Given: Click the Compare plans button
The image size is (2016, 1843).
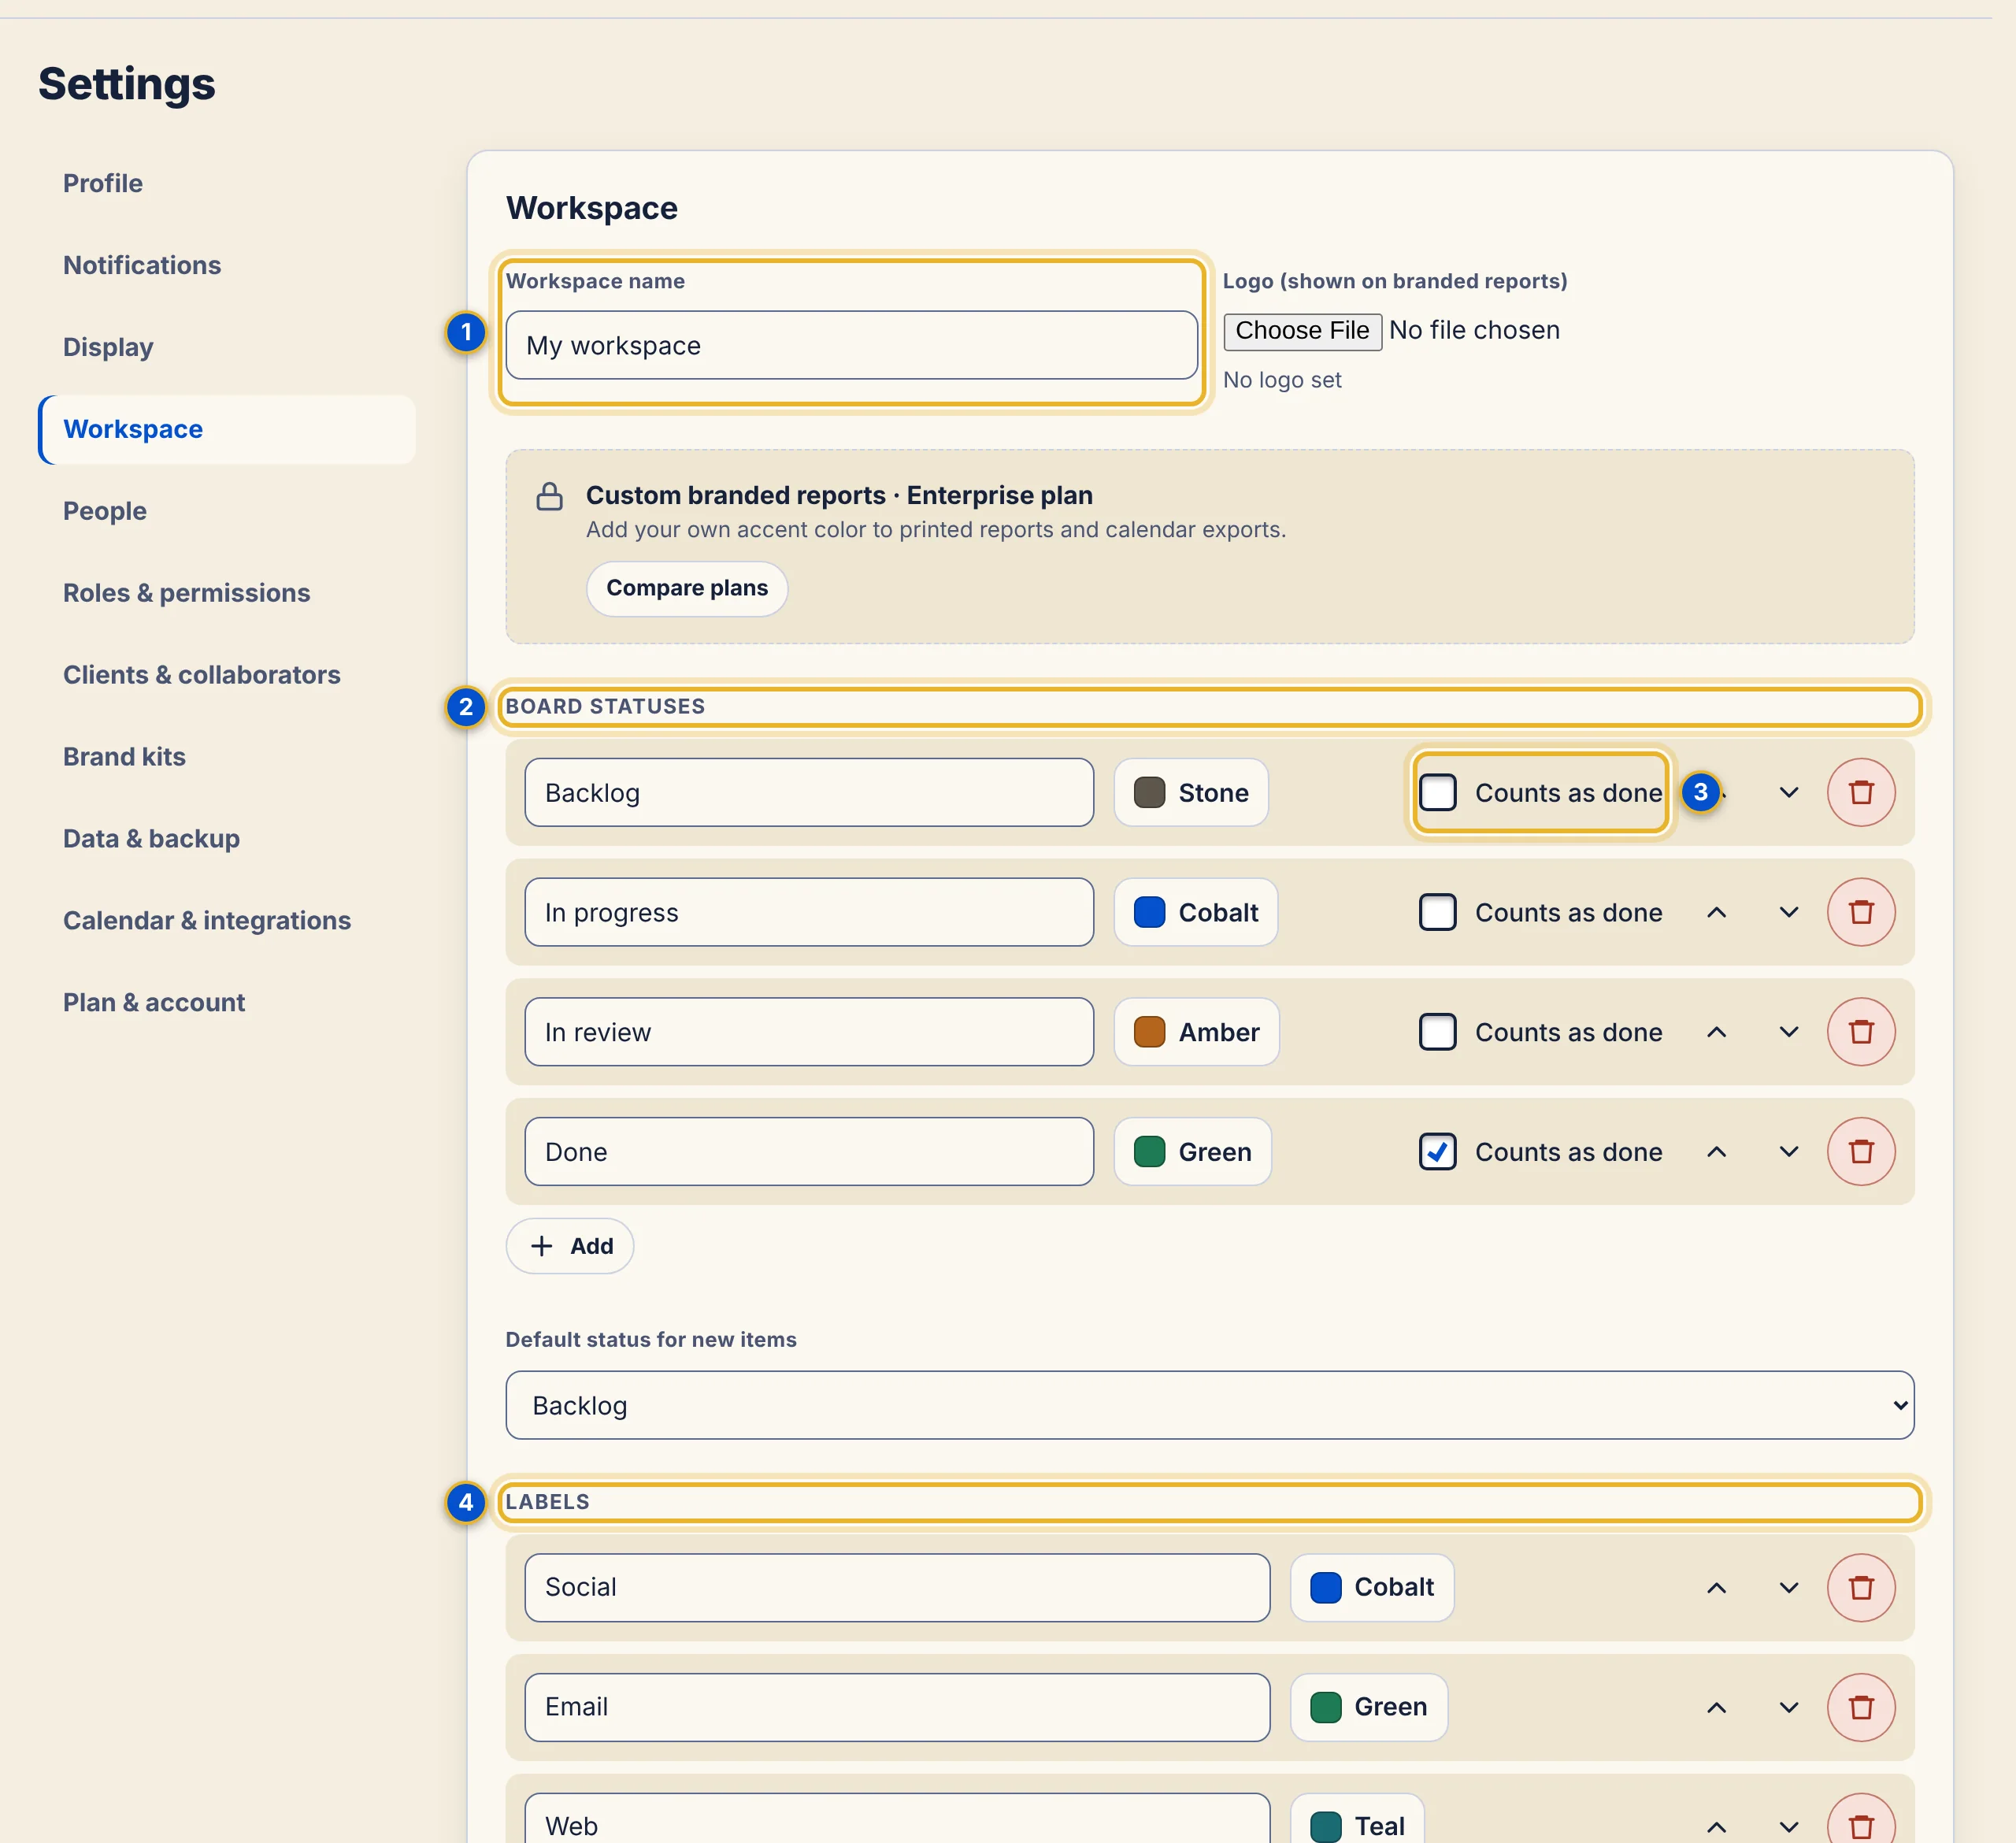Looking at the screenshot, I should [x=687, y=588].
